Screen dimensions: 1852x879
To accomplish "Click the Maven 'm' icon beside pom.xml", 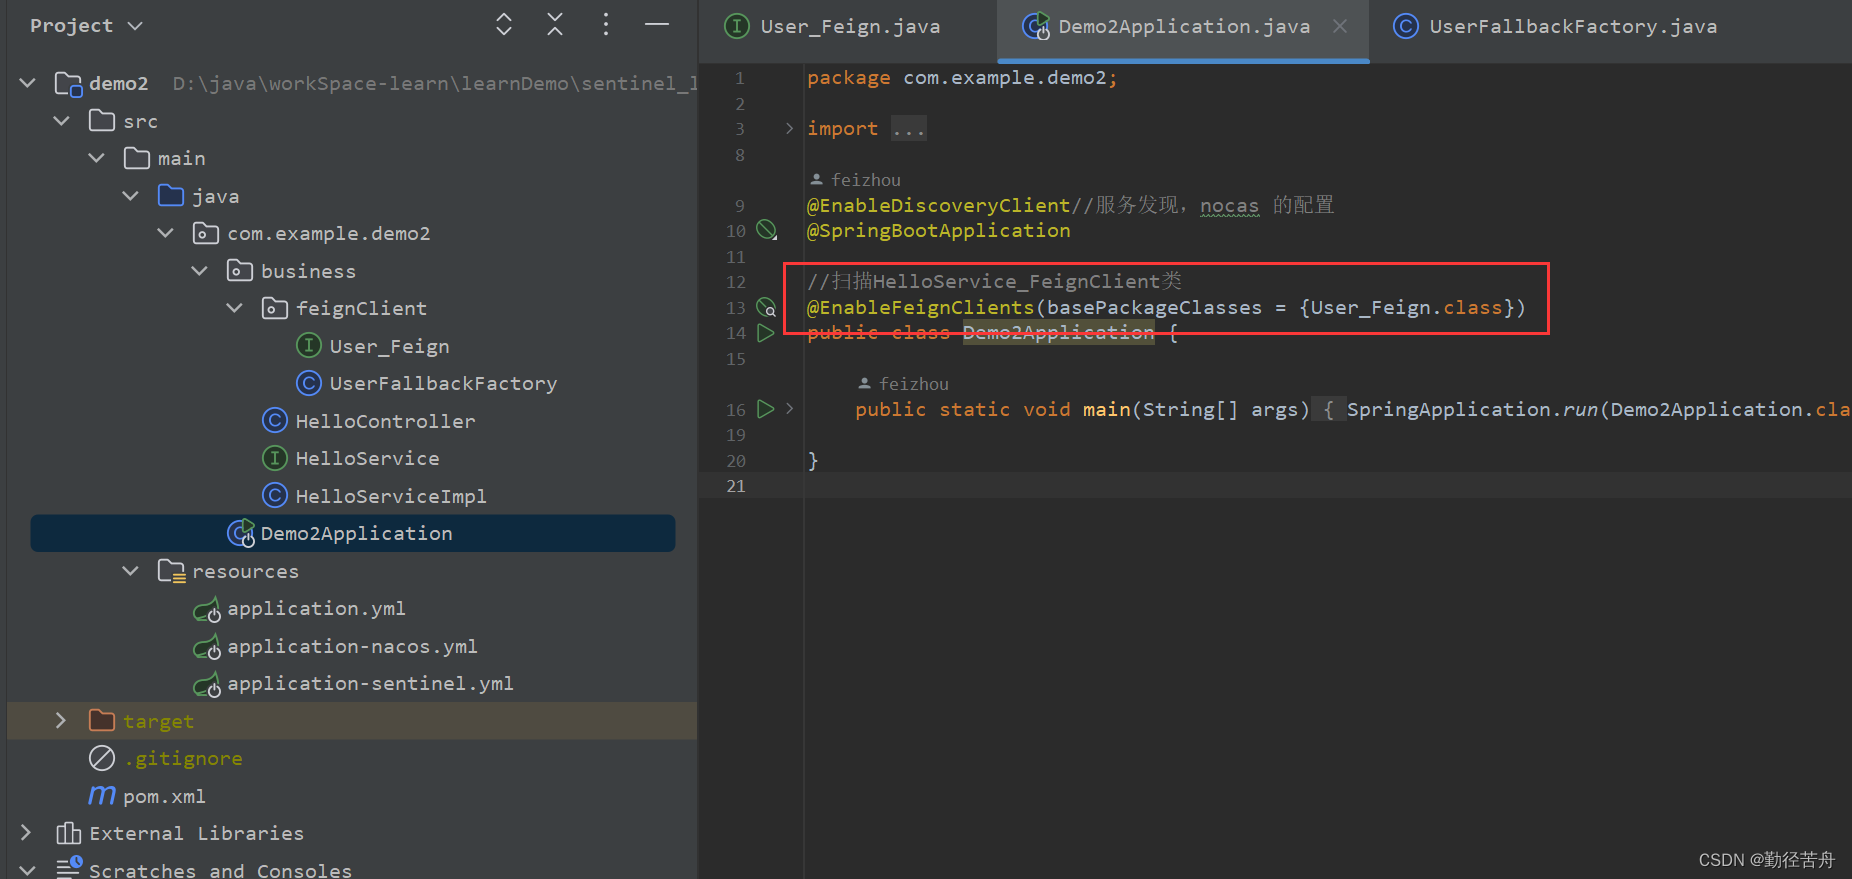I will tap(102, 796).
